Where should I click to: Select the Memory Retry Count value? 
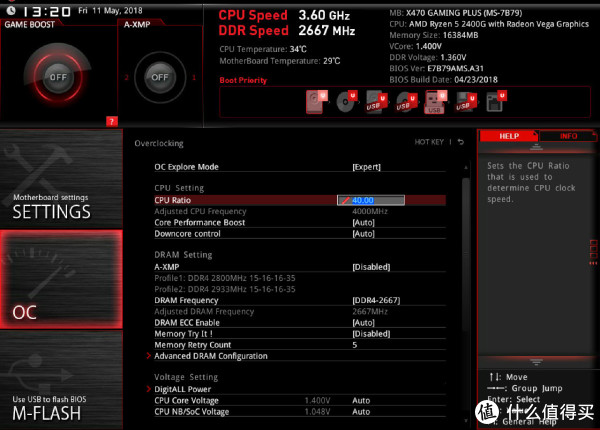354,345
